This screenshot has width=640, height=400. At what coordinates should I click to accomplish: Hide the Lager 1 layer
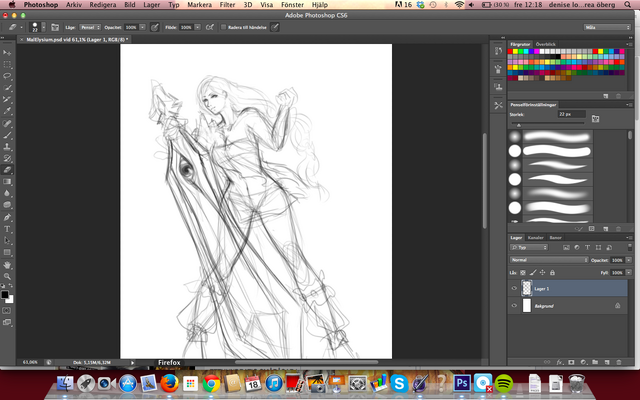(x=514, y=288)
